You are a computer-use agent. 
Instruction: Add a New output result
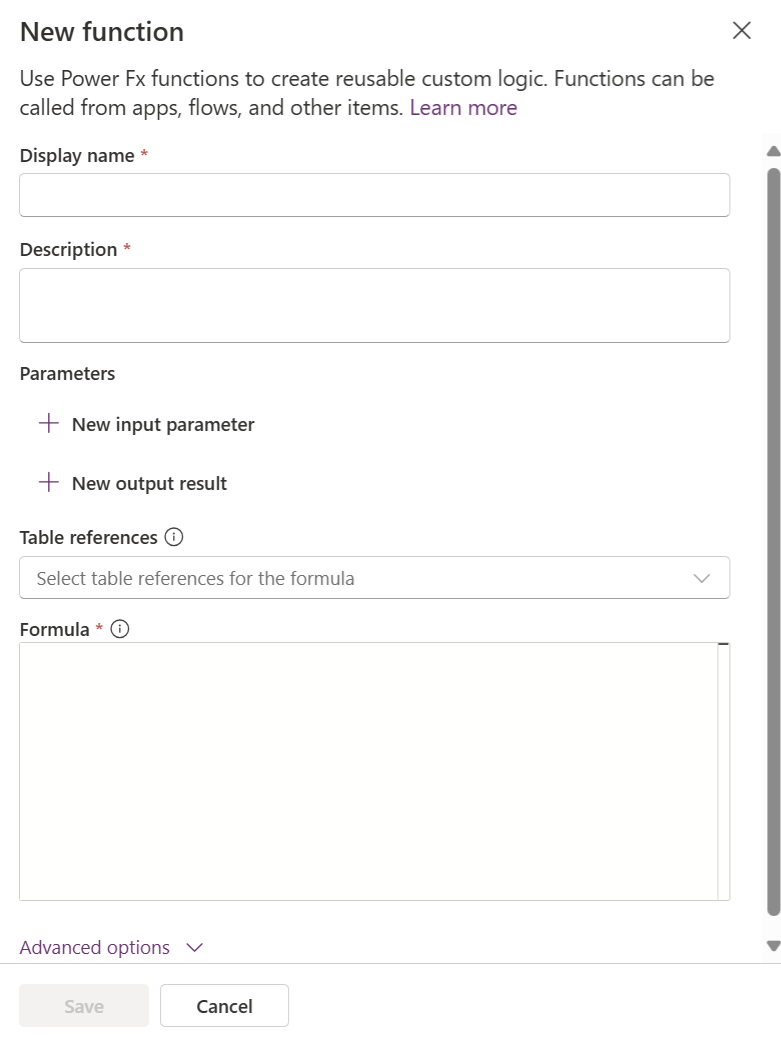pyautogui.click(x=149, y=483)
